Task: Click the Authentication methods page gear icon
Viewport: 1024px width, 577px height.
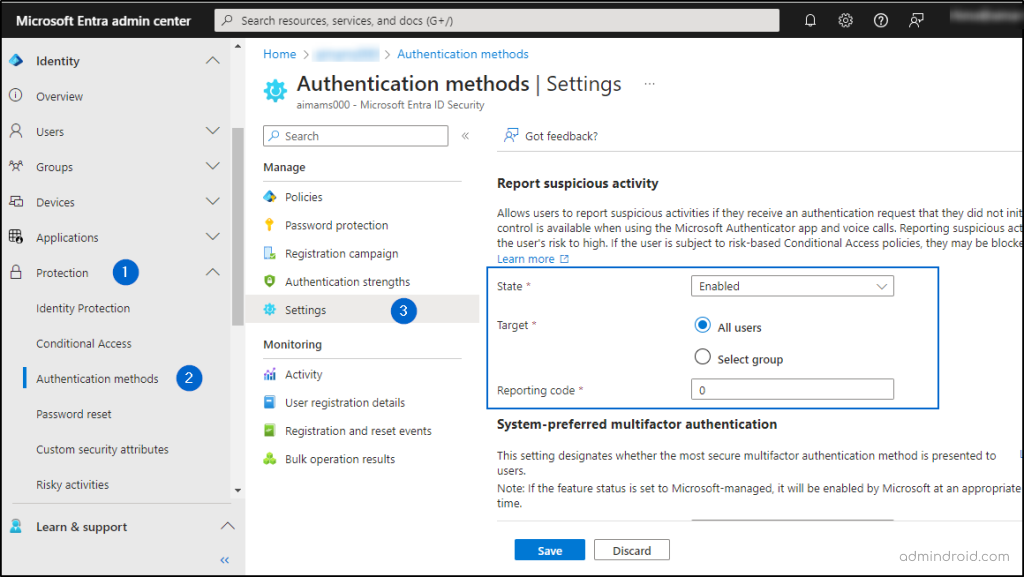Action: pyautogui.click(x=275, y=90)
